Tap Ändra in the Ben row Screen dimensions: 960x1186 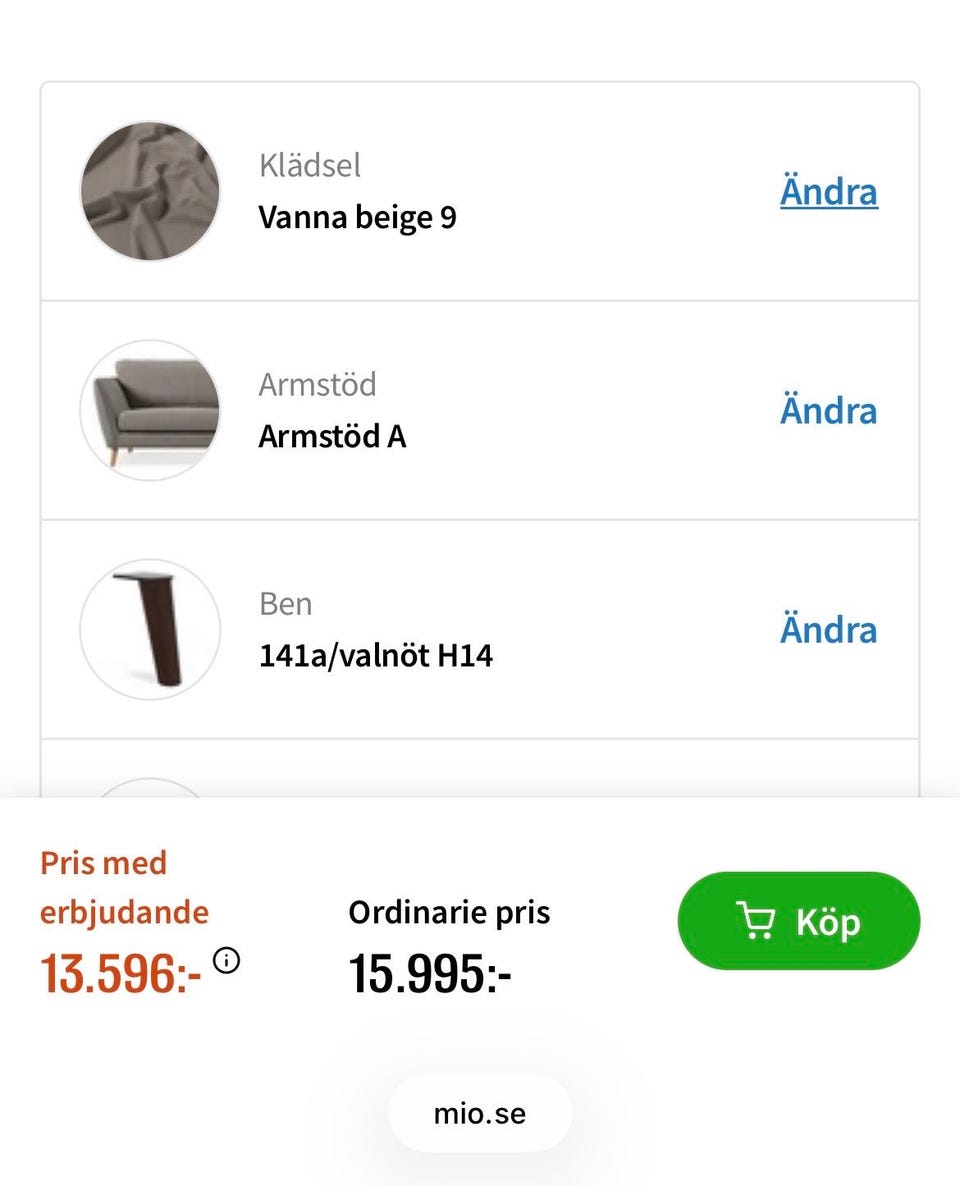[x=828, y=630]
